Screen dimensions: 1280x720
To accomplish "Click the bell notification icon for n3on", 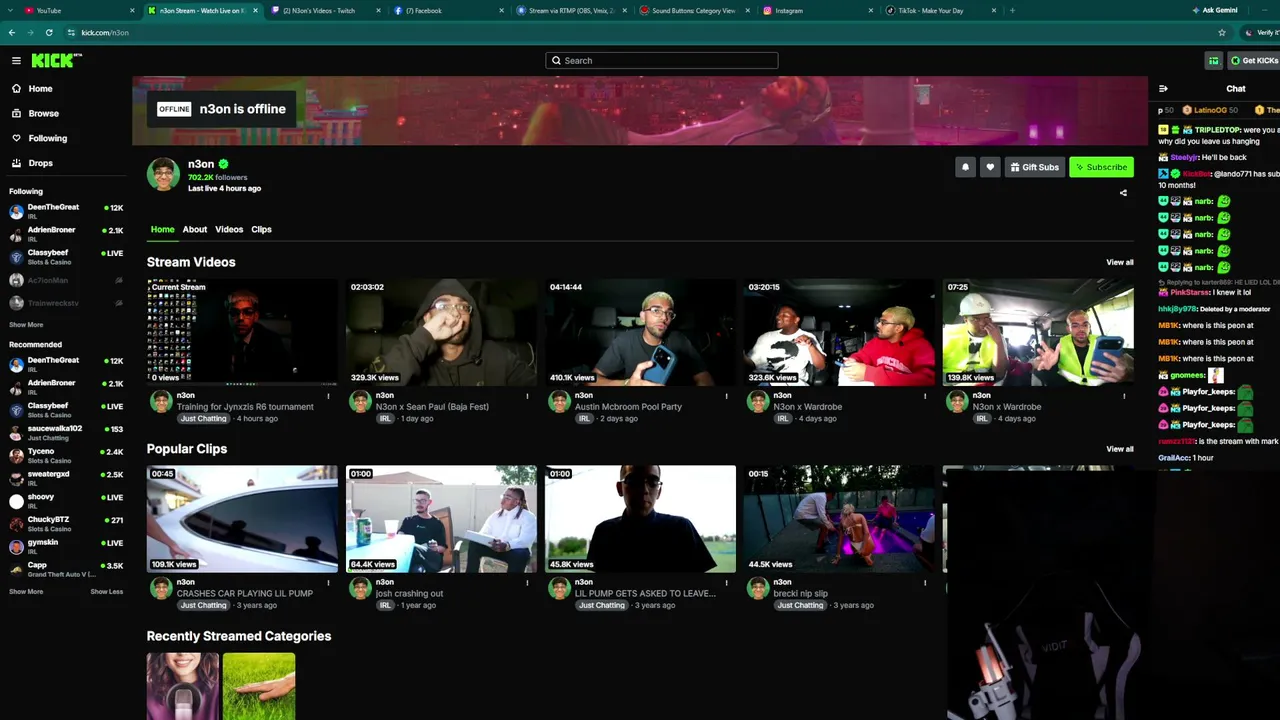I will click(x=965, y=167).
